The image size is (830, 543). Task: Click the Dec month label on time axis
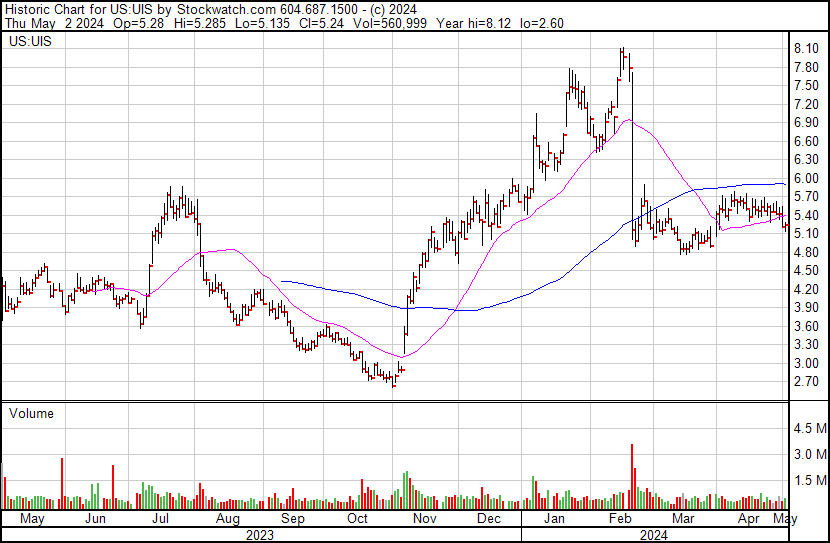[x=489, y=520]
